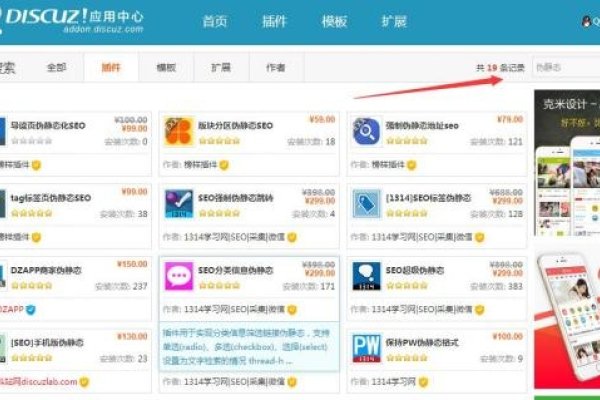Click the Discuz! 应用中心 logo
The height and width of the screenshot is (400, 600).
coord(72,20)
